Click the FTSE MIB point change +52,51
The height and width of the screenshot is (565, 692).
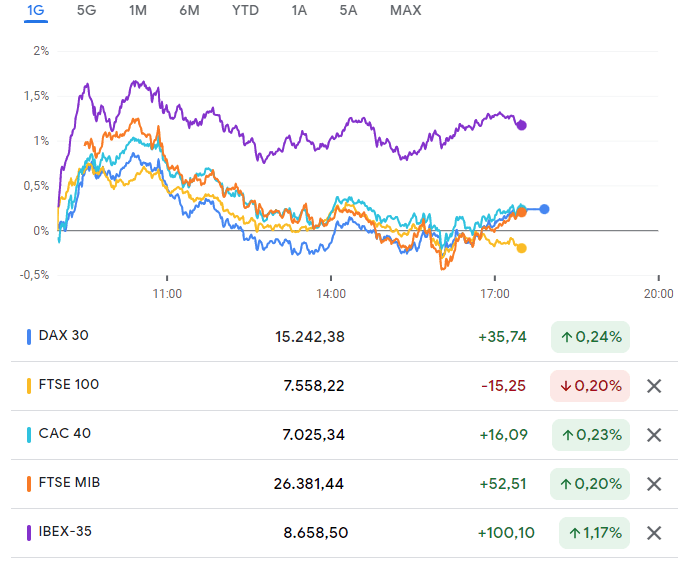pos(503,484)
